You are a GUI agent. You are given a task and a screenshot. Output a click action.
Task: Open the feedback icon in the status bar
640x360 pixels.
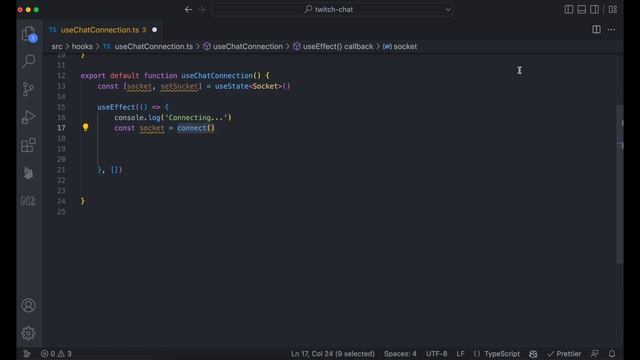click(x=595, y=354)
